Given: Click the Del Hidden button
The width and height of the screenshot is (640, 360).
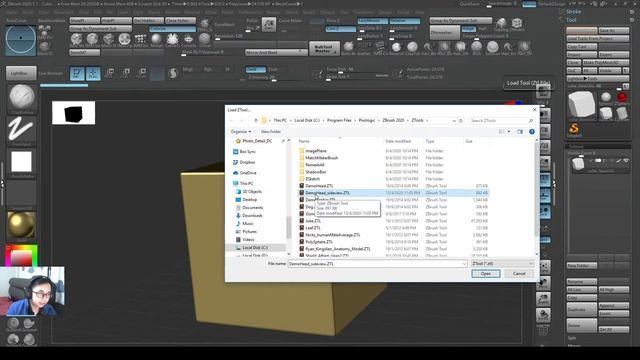Looking at the screenshot, I should click(149, 20).
